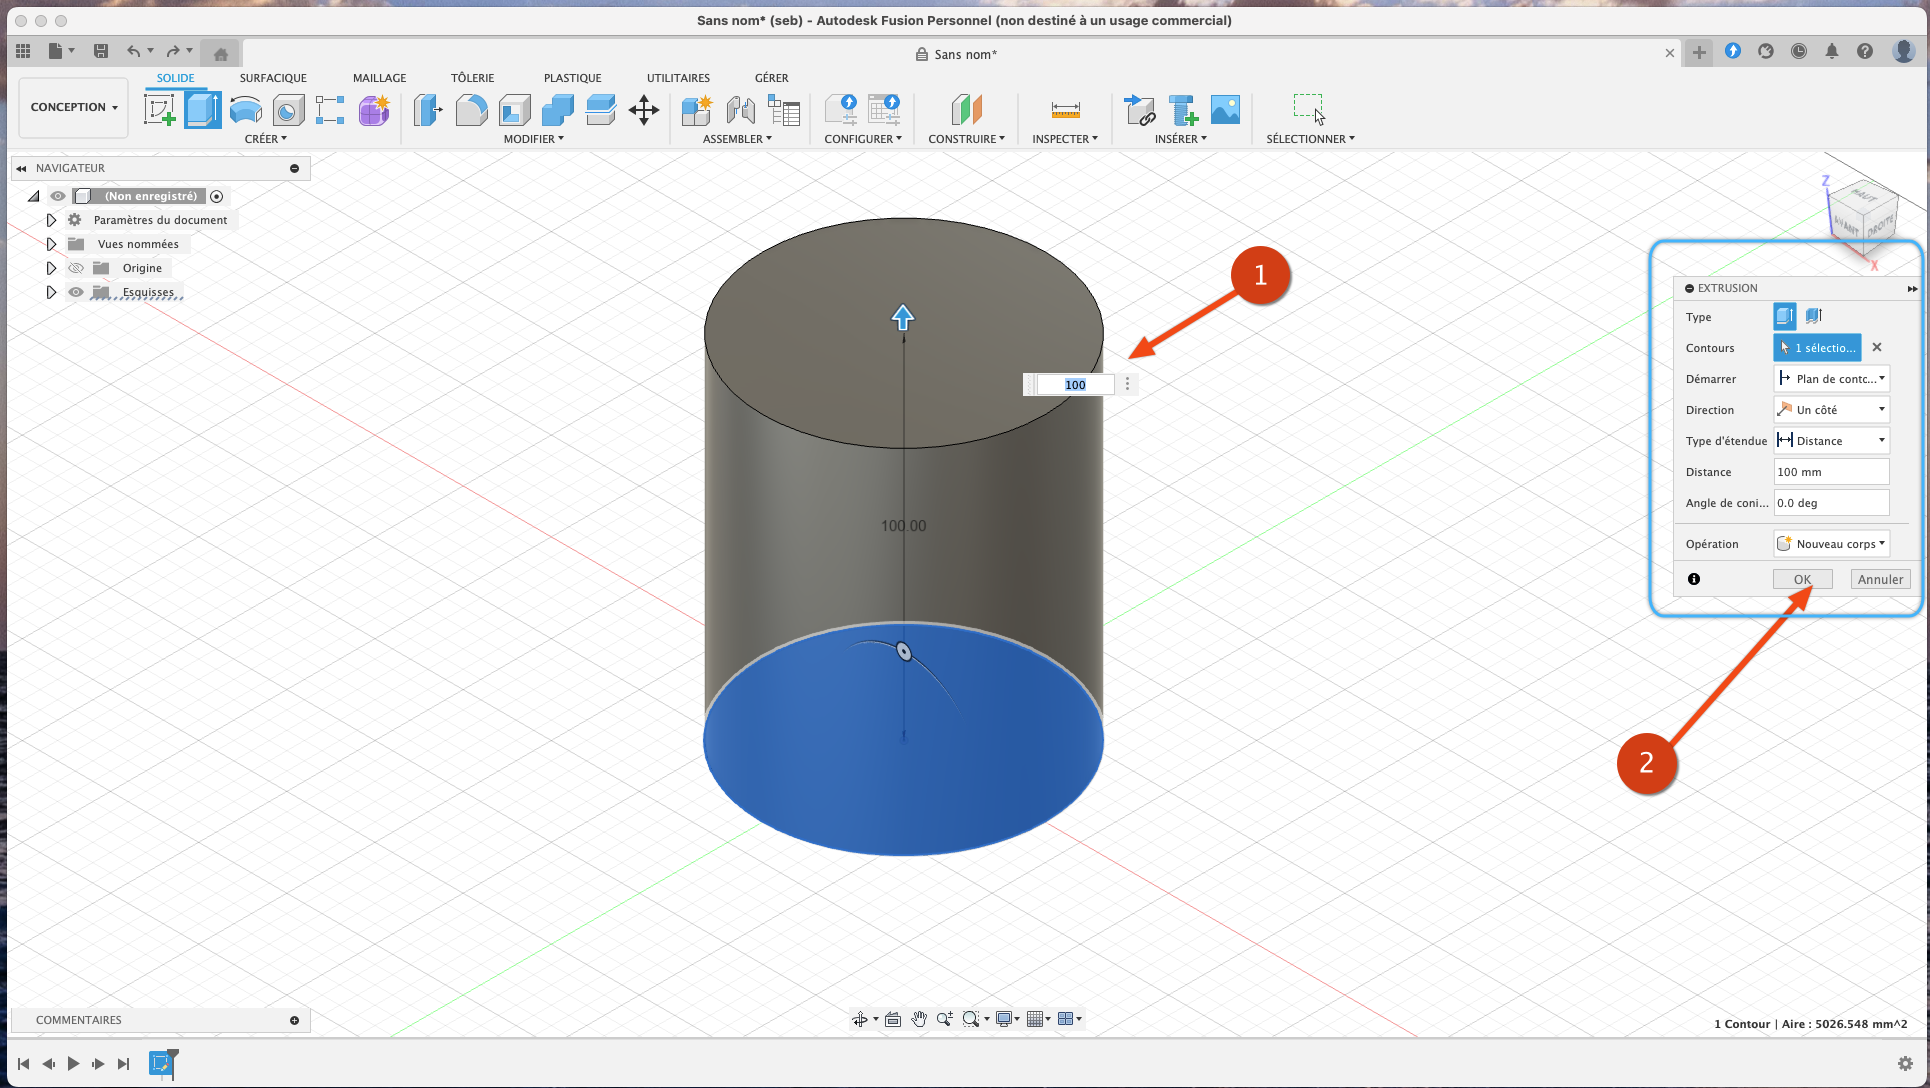Viewport: 1930px width, 1088px height.
Task: Click OK in the Extrusion dialog
Action: [1802, 579]
